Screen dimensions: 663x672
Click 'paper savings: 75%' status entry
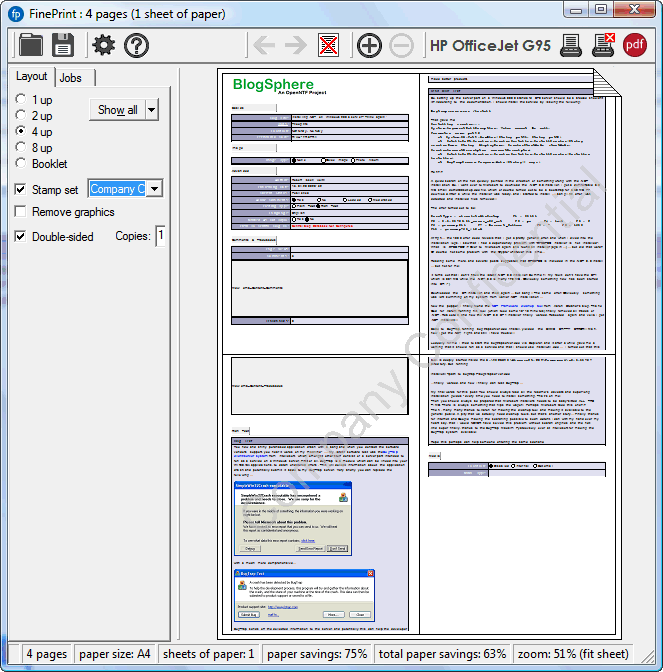coord(317,654)
